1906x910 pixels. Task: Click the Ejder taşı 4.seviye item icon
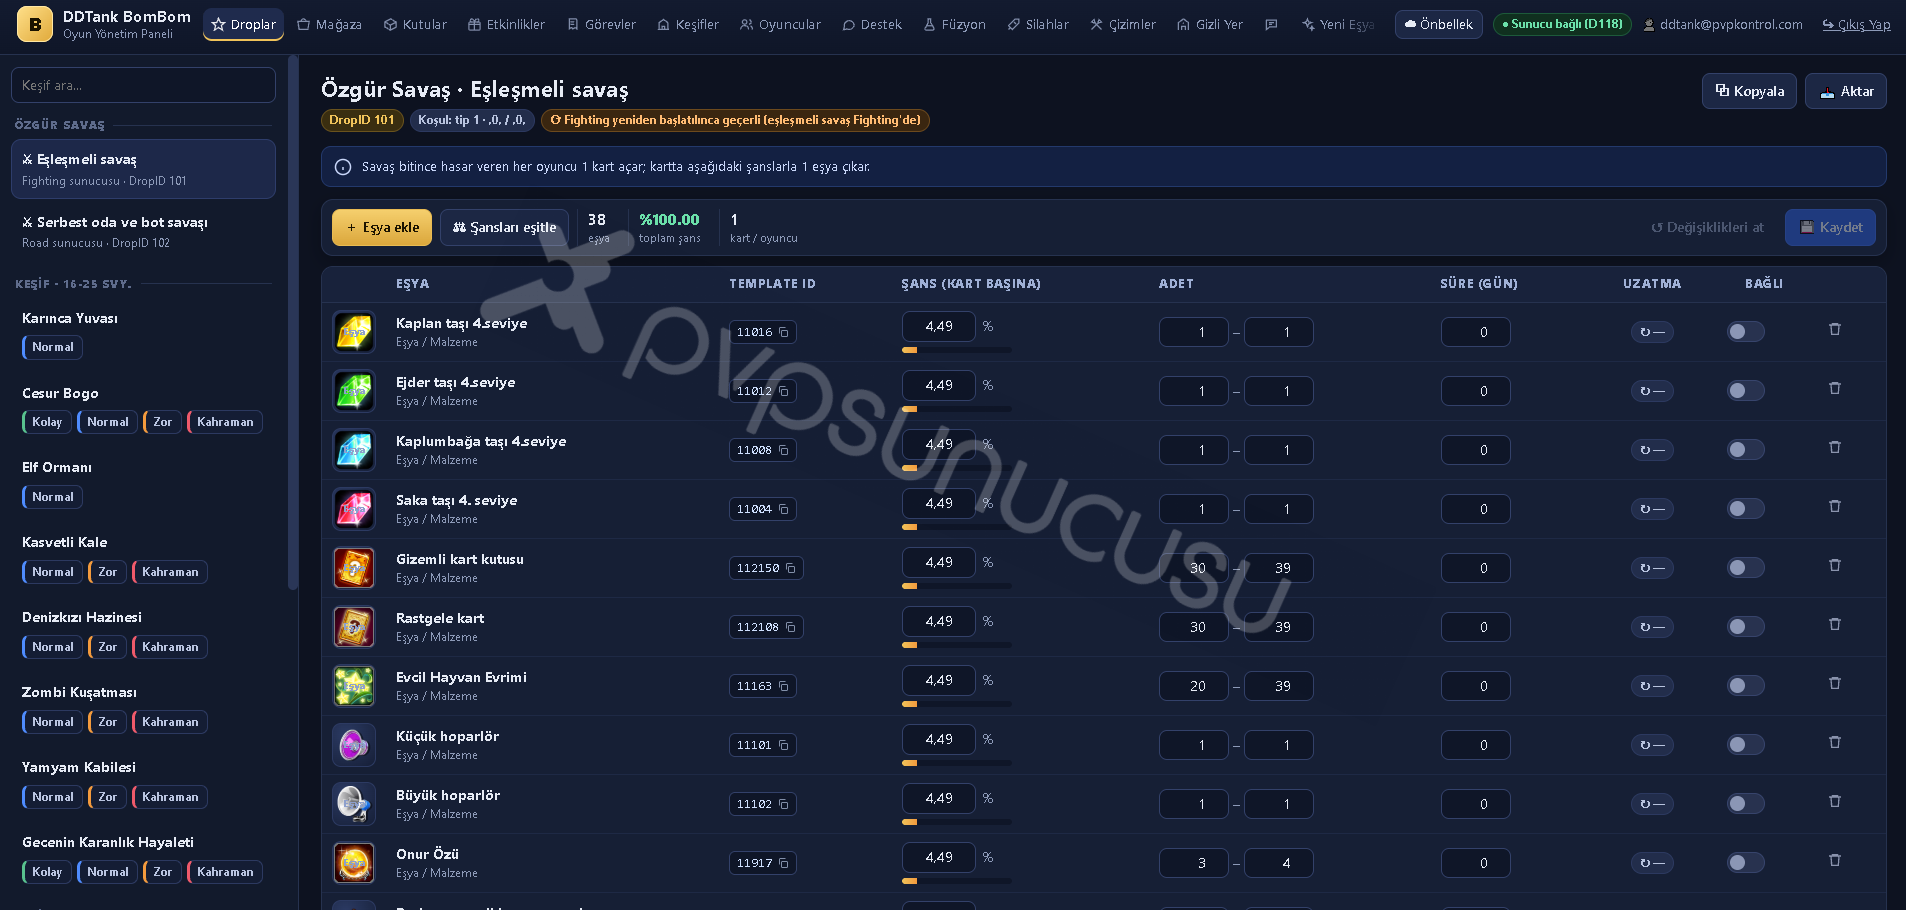[x=354, y=391]
